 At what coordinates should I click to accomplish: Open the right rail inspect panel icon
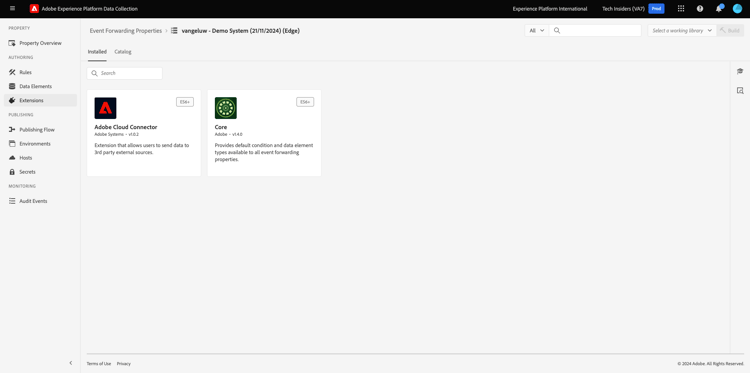coord(740,90)
